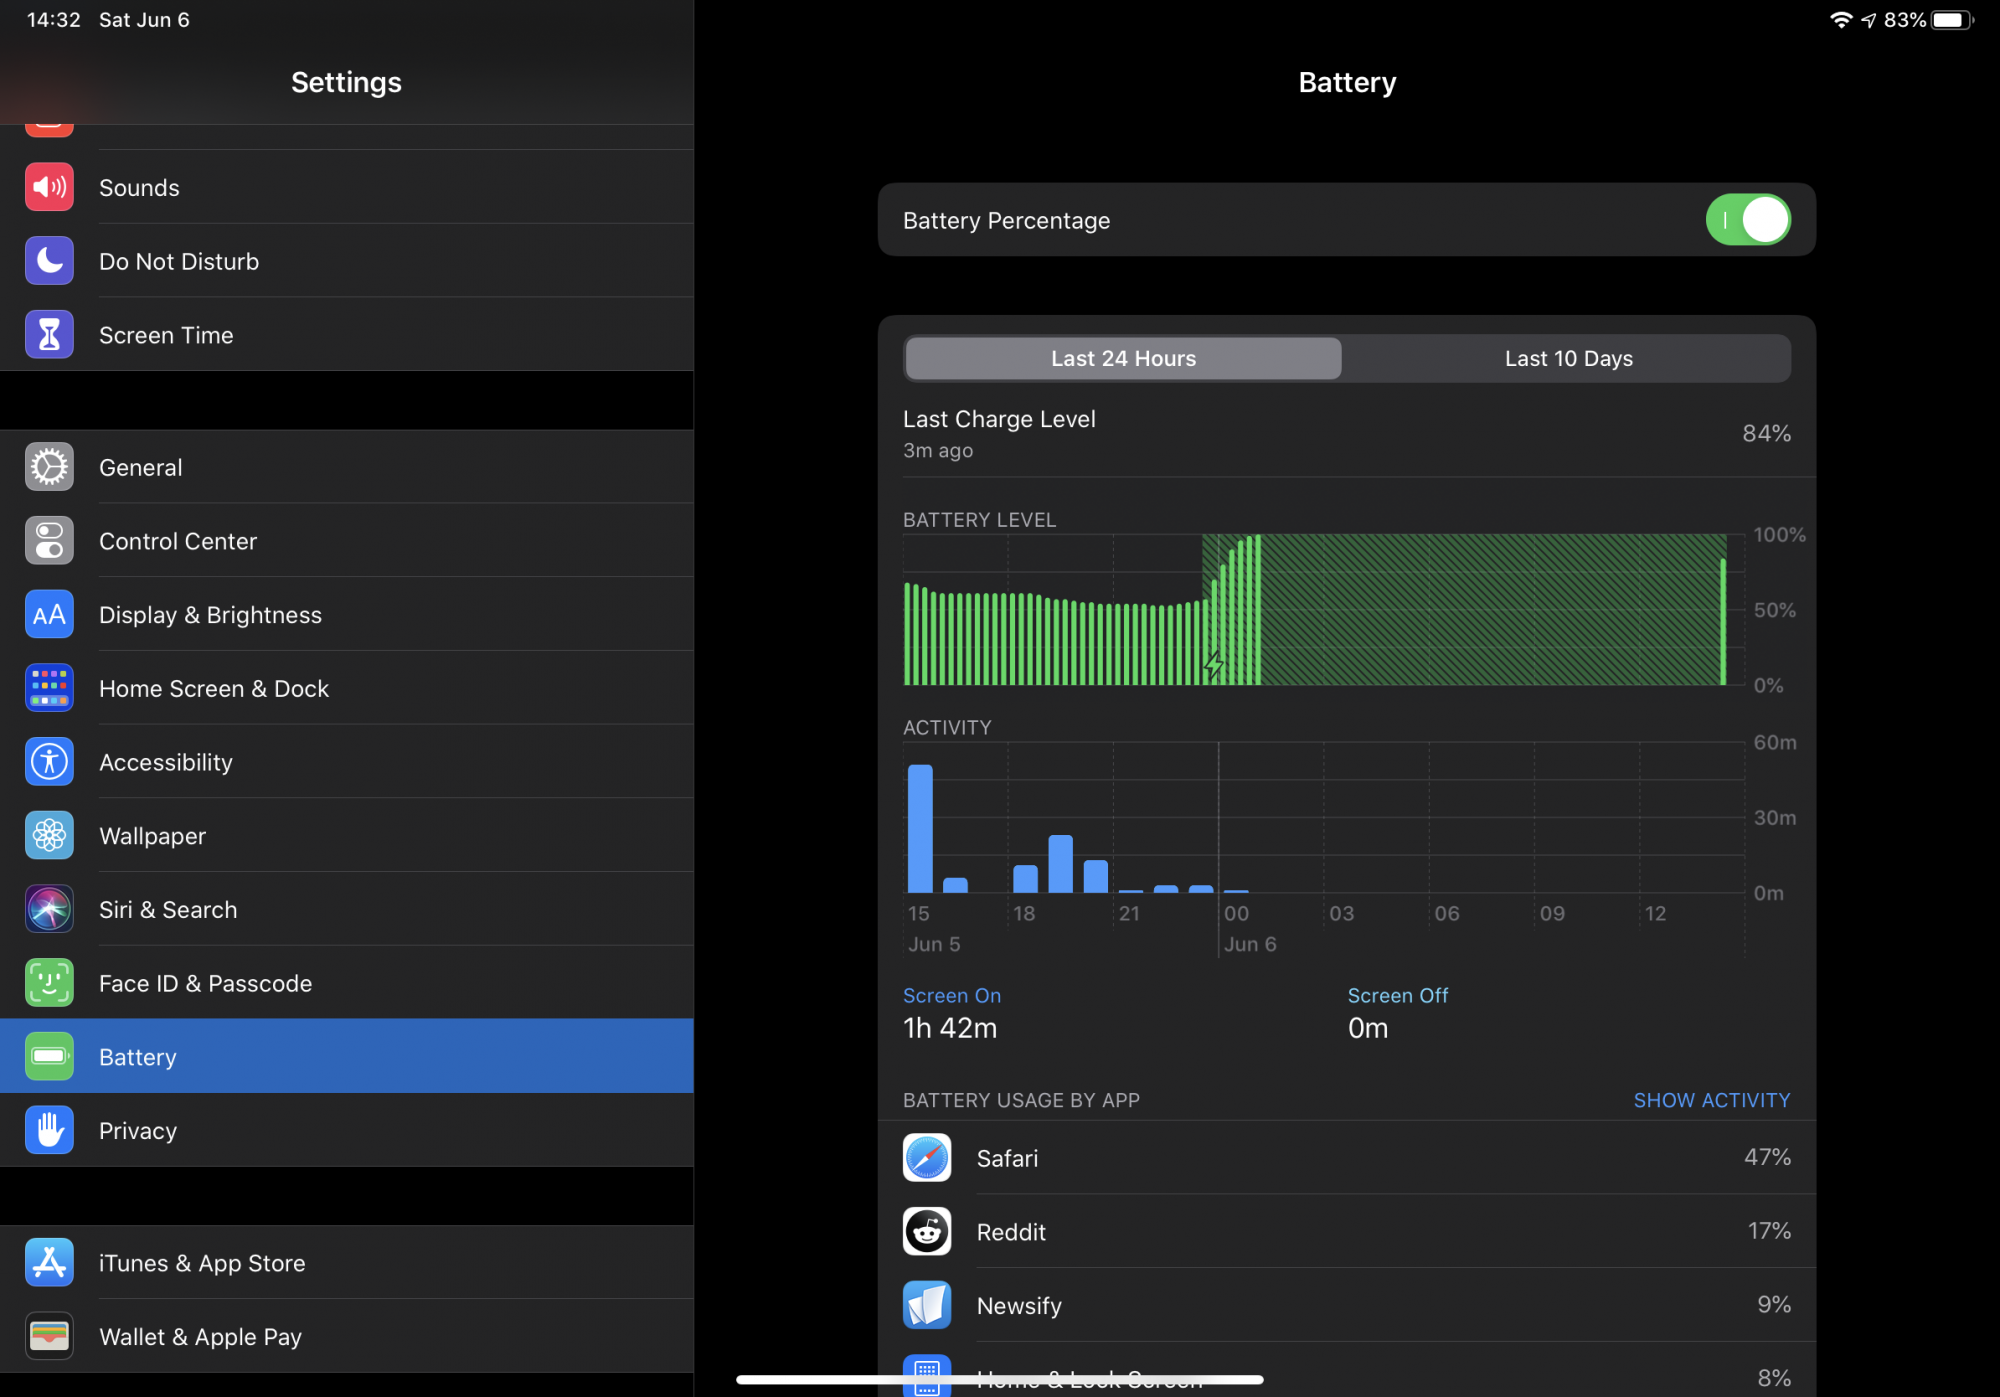This screenshot has height=1397, width=2000.
Task: Open Display & Brightness settings
Action: coord(347,615)
